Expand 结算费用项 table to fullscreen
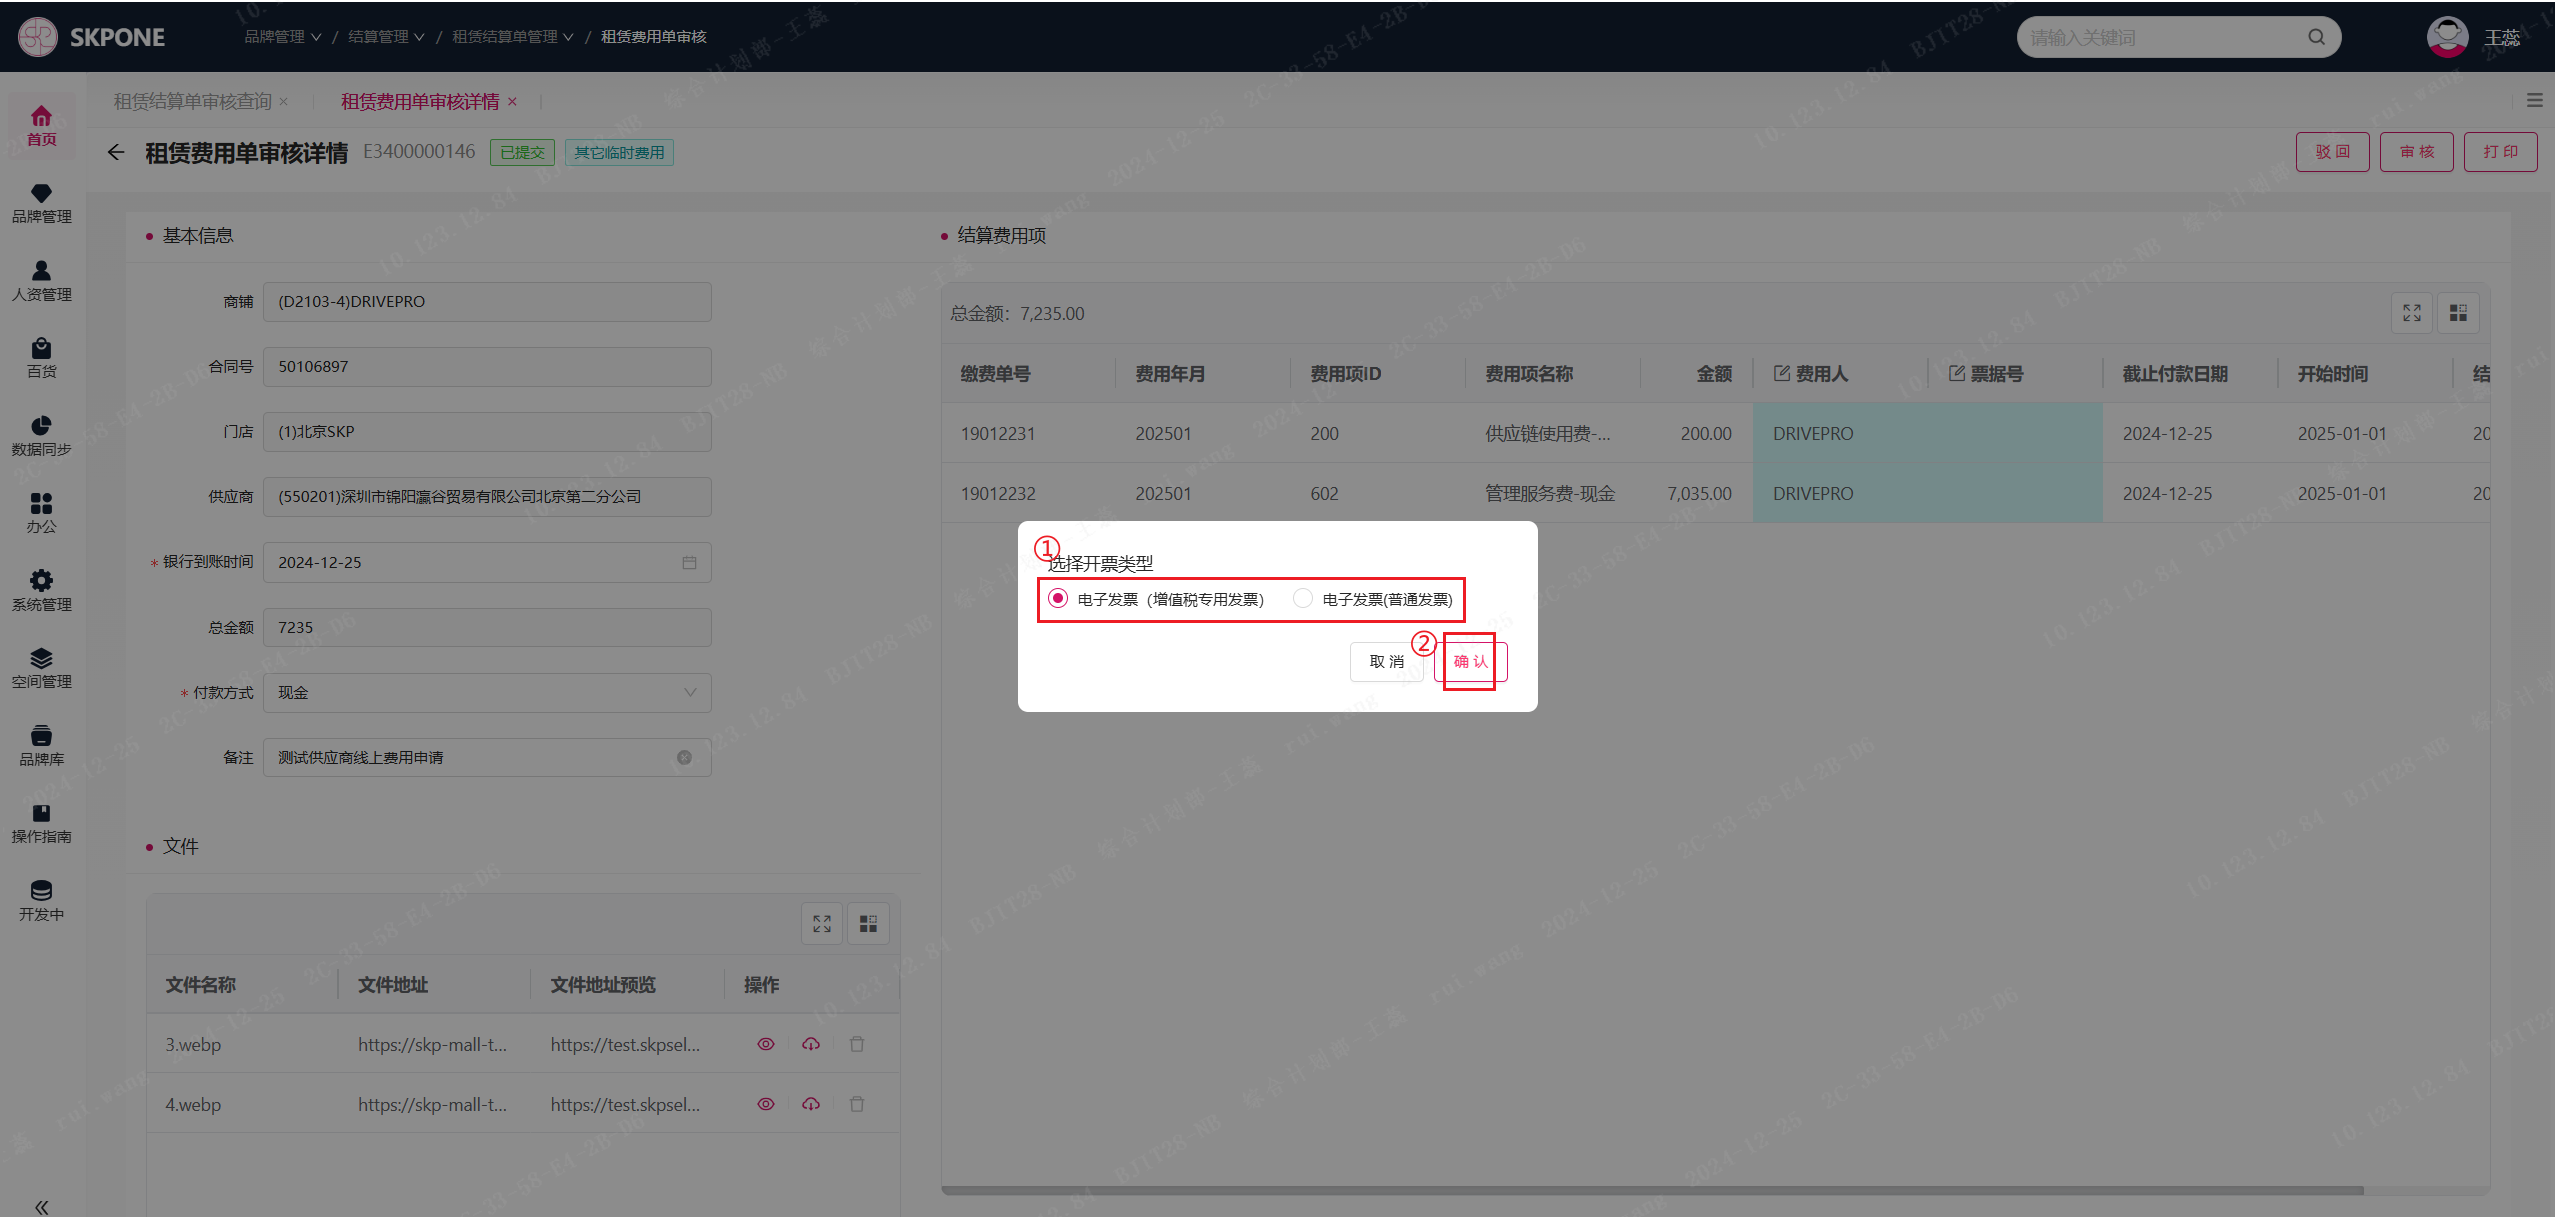2555x1217 pixels. click(2412, 313)
